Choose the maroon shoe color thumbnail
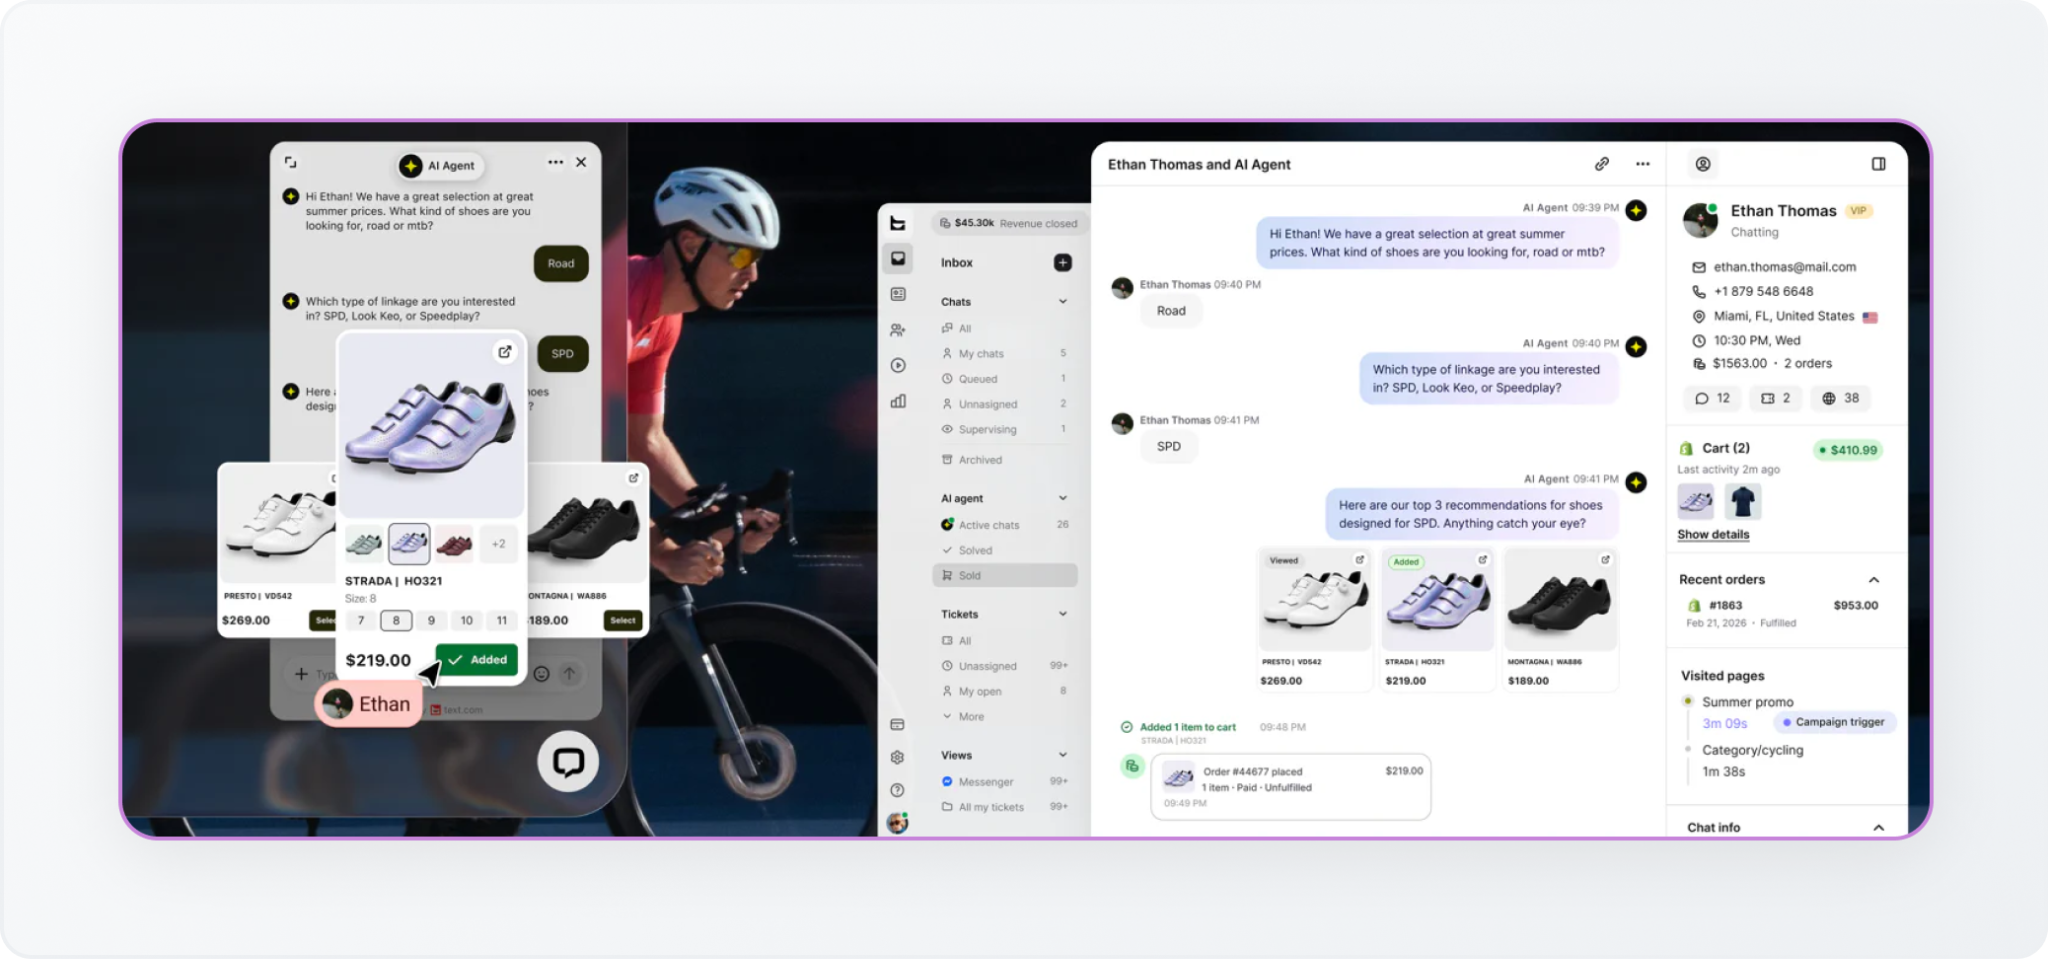 point(454,544)
